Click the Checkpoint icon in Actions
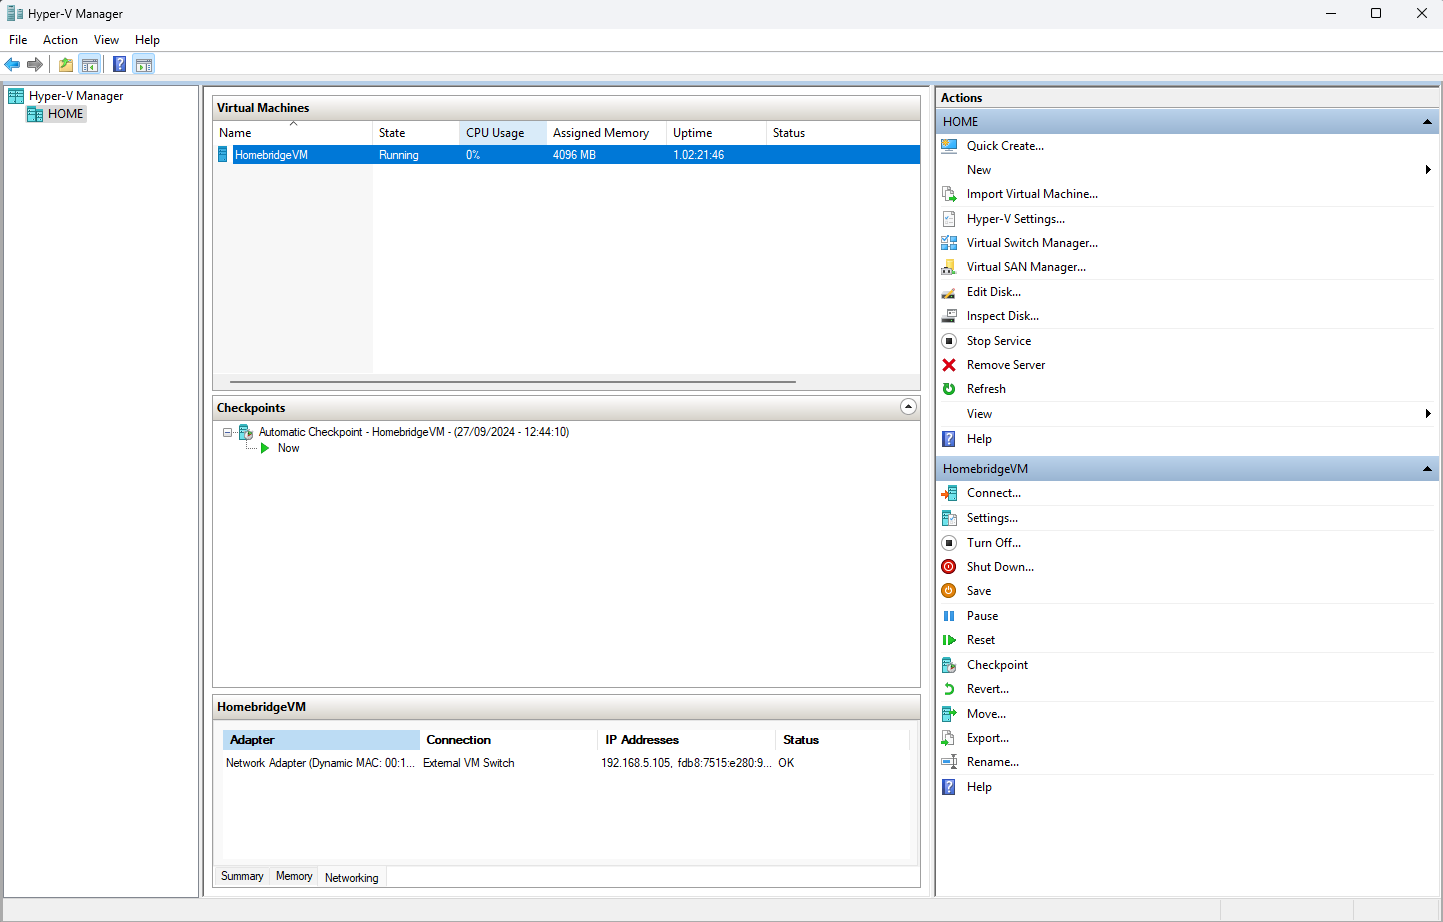1443x922 pixels. pyautogui.click(x=949, y=665)
